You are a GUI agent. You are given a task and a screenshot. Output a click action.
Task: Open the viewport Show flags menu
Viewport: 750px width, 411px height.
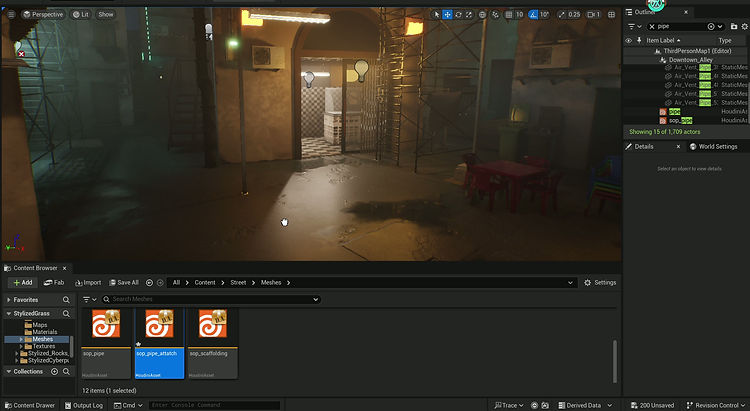click(106, 14)
